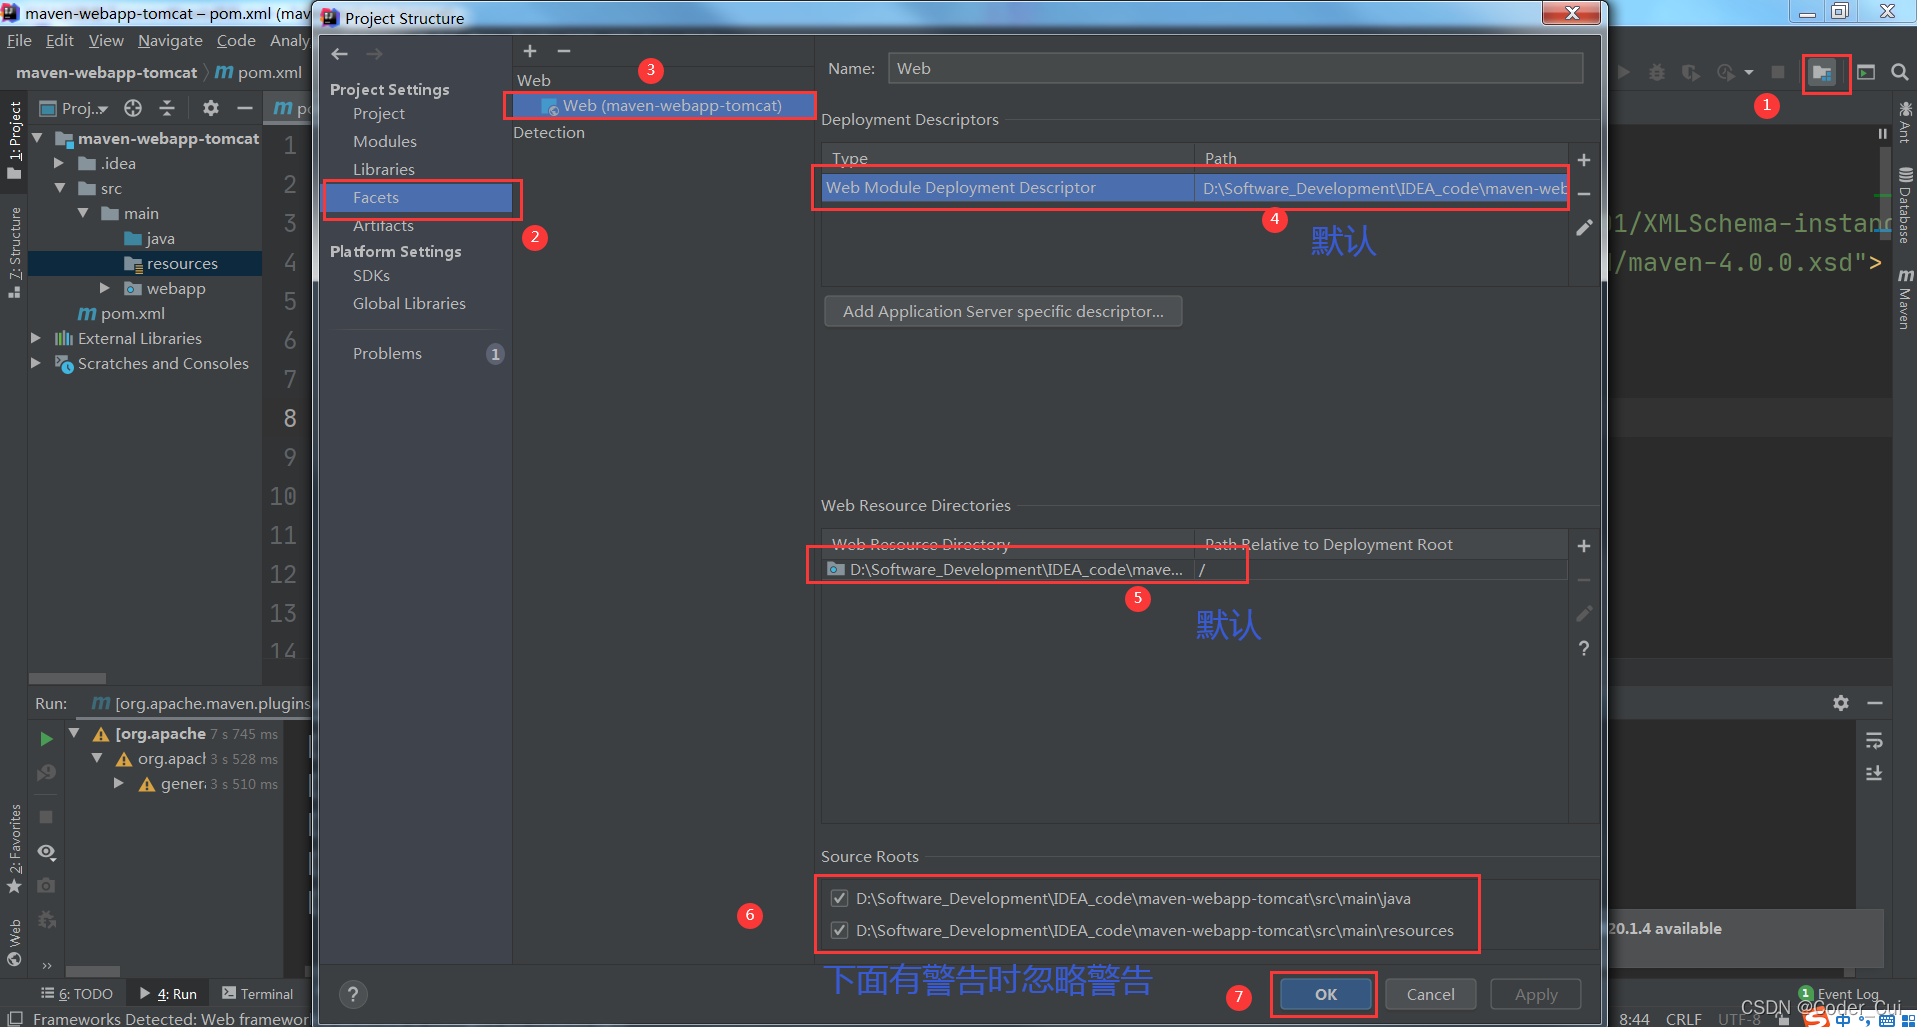This screenshot has width=1917, height=1027.
Task: Expand External Libraries node
Action: click(x=36, y=338)
